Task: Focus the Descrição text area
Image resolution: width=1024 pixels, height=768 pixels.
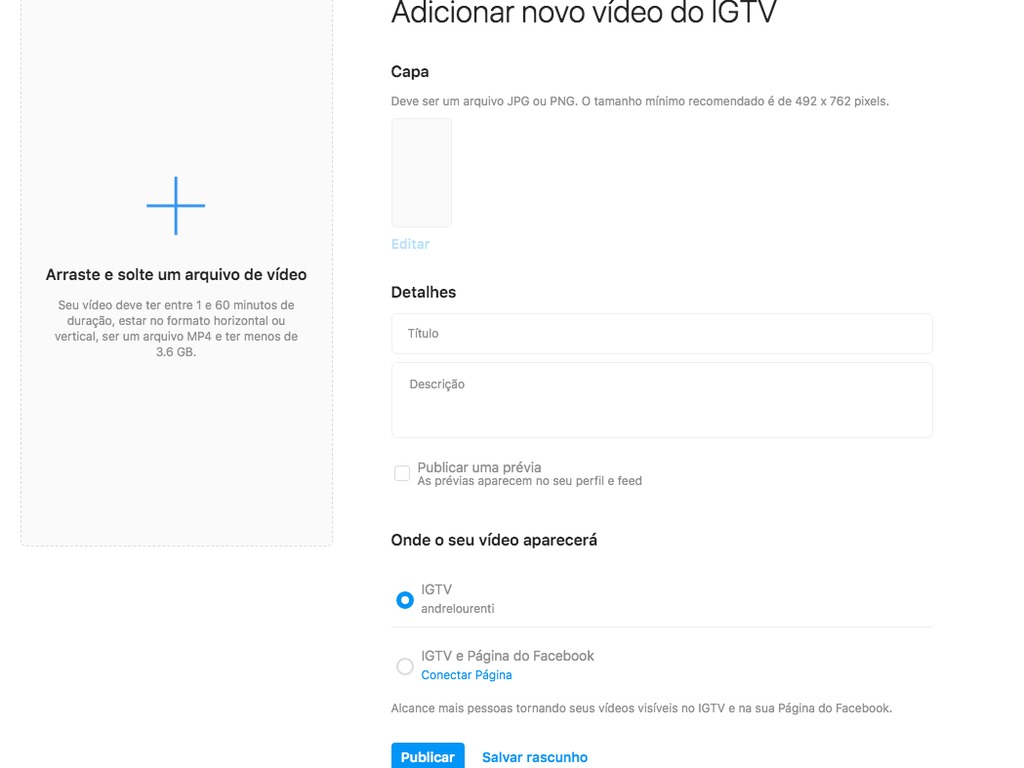Action: click(x=662, y=400)
